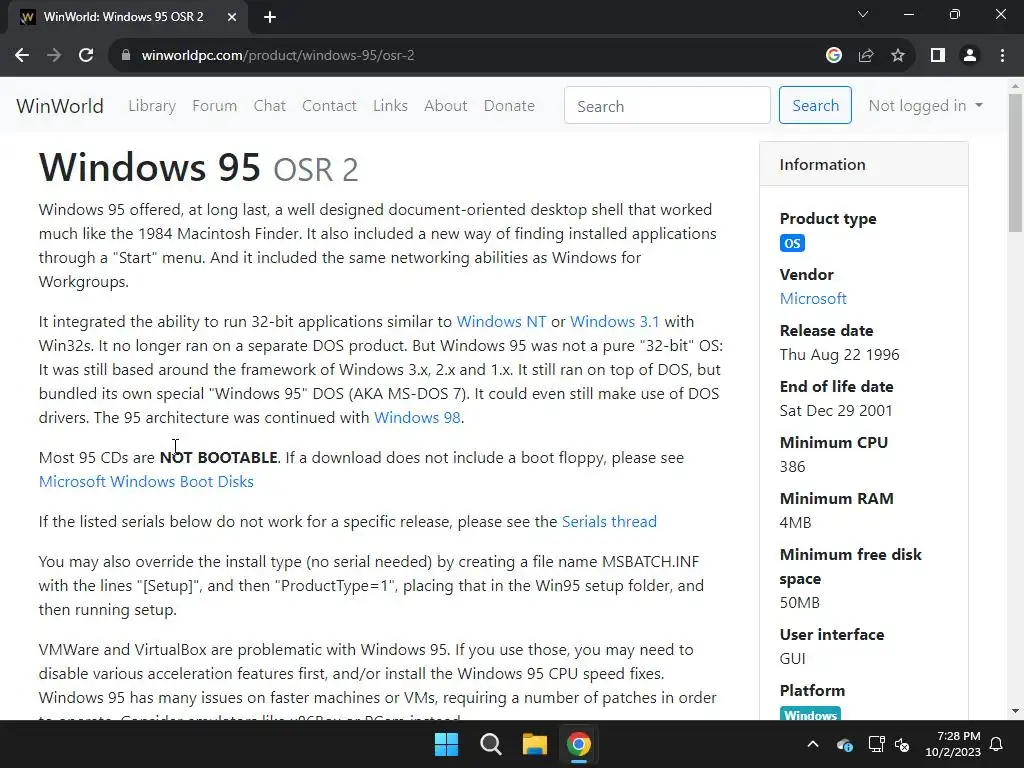Bookmark this page with the star

point(898,56)
